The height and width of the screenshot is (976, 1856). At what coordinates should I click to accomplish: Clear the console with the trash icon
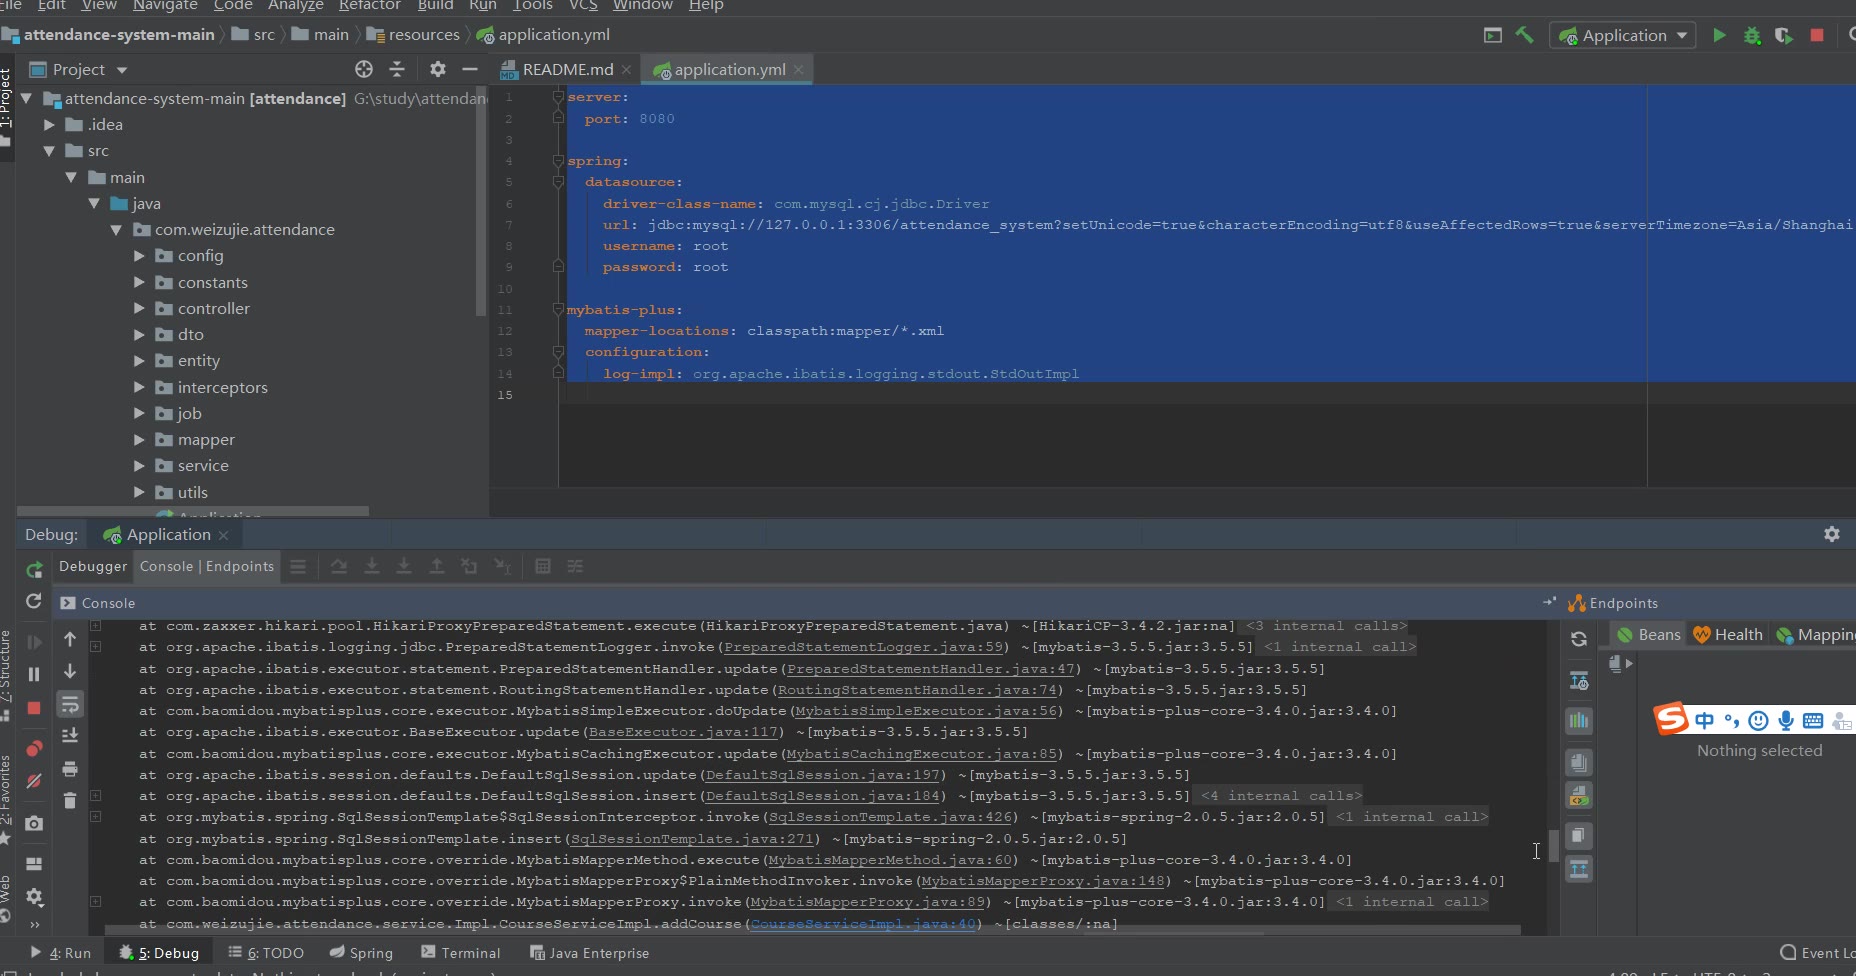tap(70, 800)
